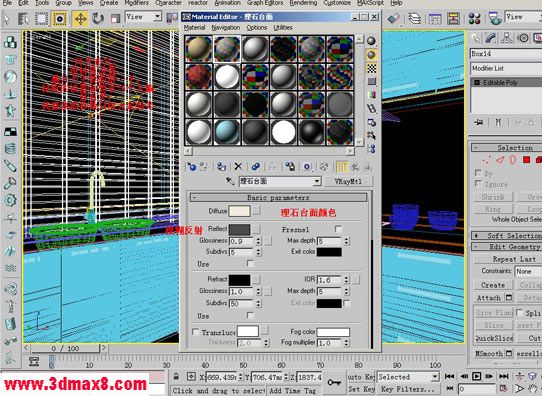Click the Play Animation button
The width and height of the screenshot is (542, 396).
tap(476, 376)
